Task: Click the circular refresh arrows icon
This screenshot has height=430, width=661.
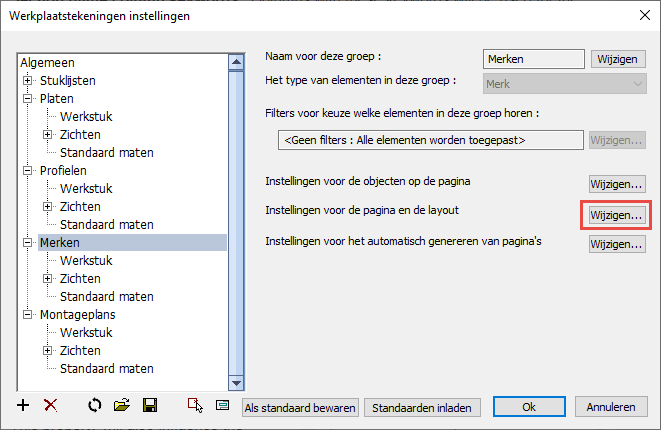Action: pyautogui.click(x=95, y=406)
